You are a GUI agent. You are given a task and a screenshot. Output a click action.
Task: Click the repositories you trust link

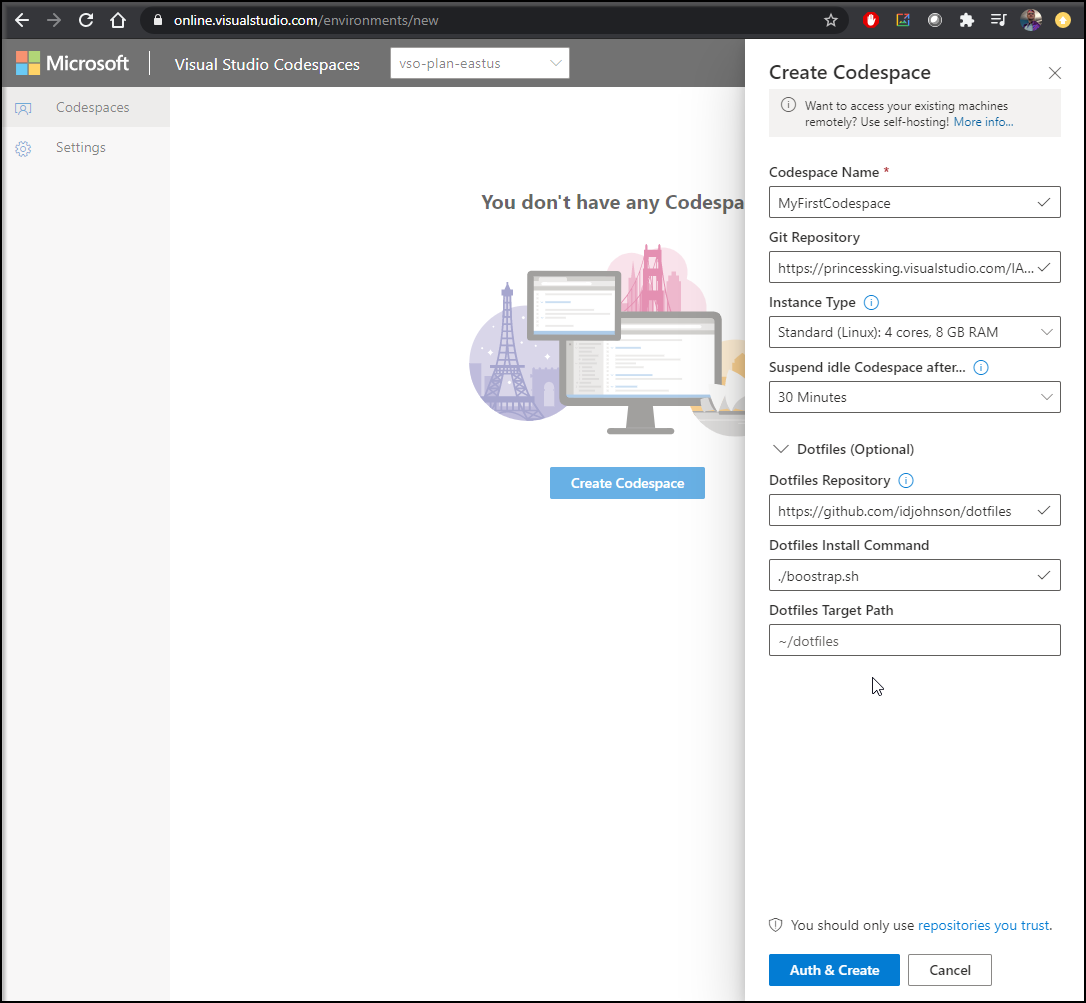(983, 925)
